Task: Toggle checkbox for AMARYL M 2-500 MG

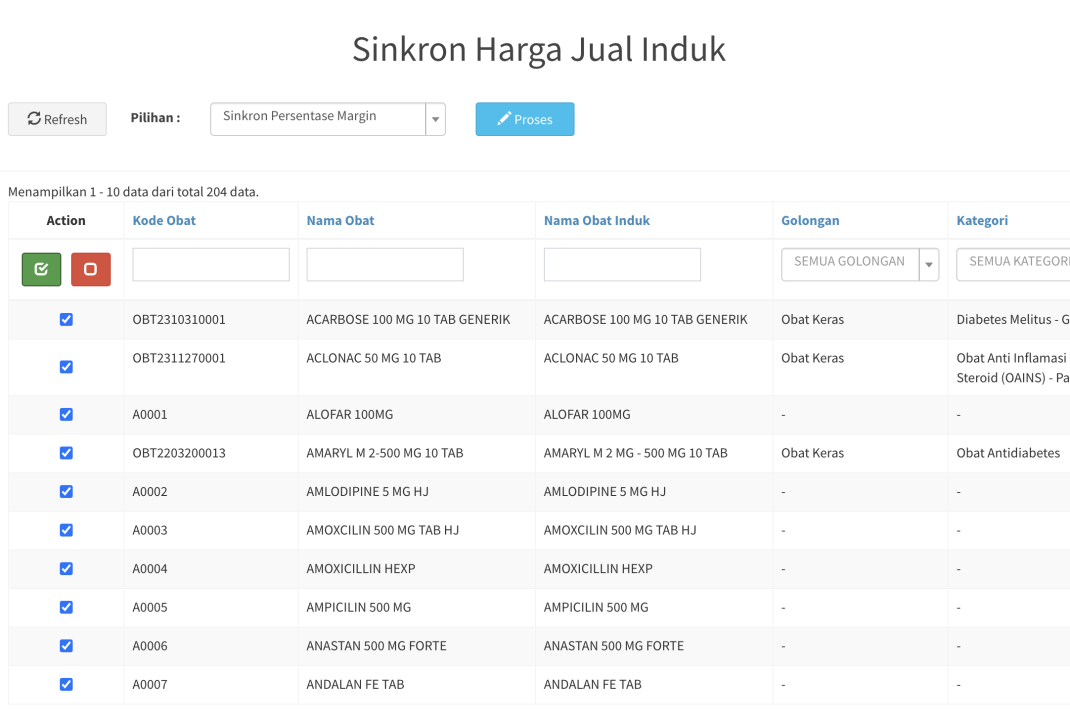Action: [66, 453]
